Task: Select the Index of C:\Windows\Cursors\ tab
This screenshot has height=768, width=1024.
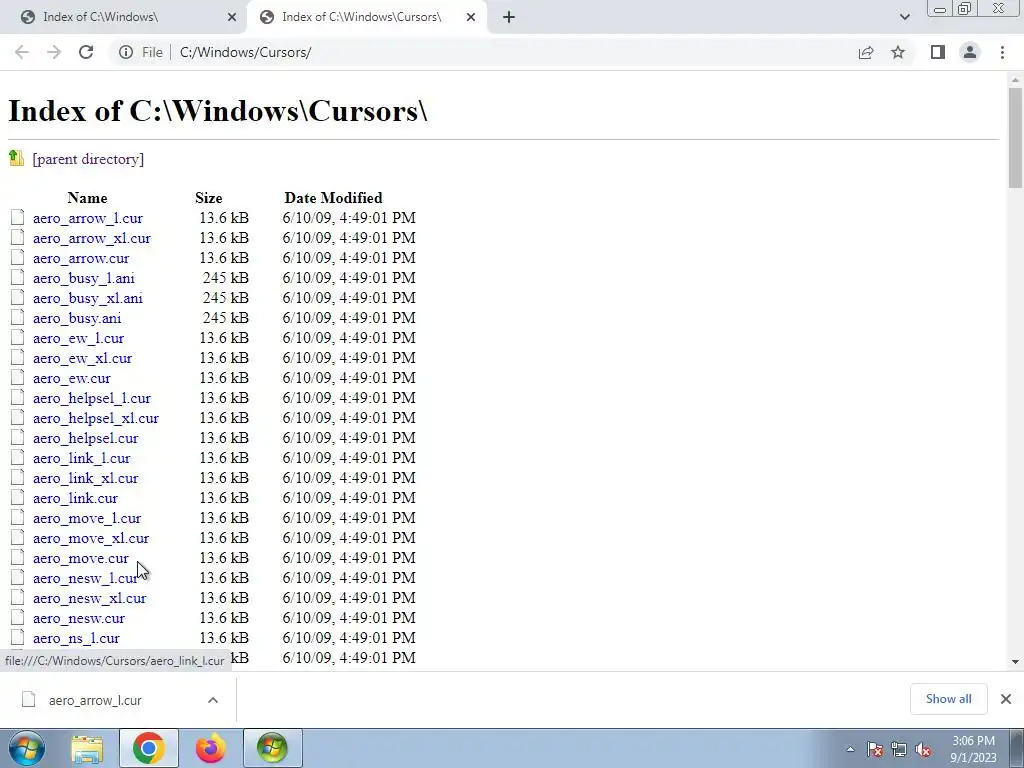Action: [366, 17]
